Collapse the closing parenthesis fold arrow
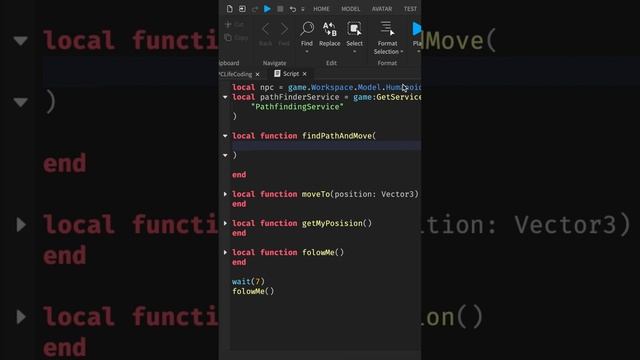 [x=225, y=155]
